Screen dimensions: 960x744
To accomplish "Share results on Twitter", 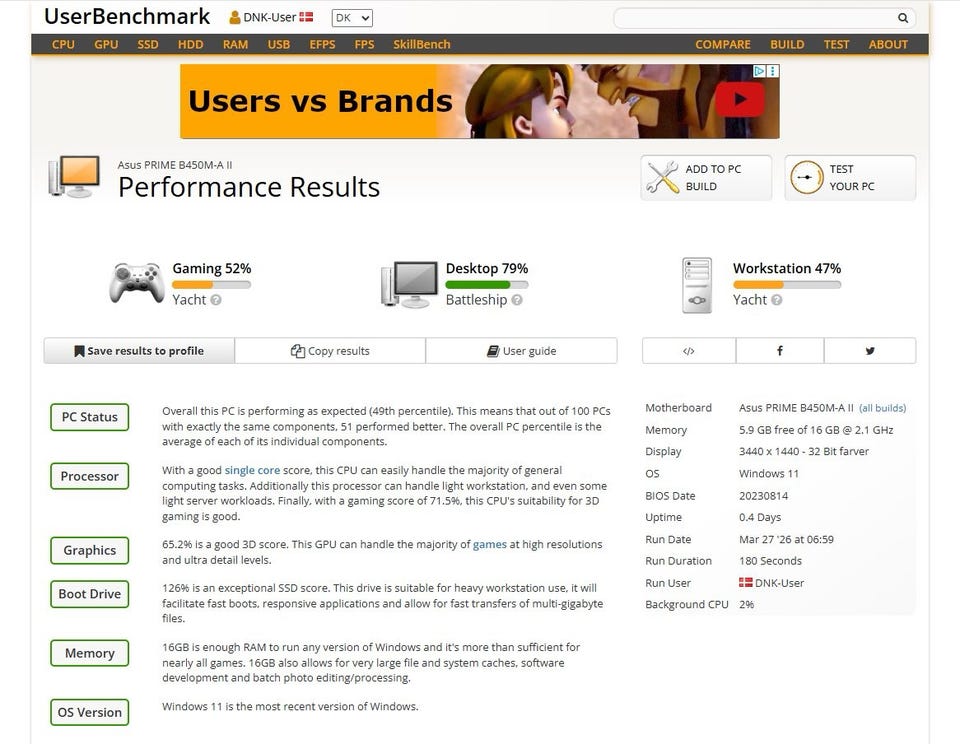I will tap(870, 351).
